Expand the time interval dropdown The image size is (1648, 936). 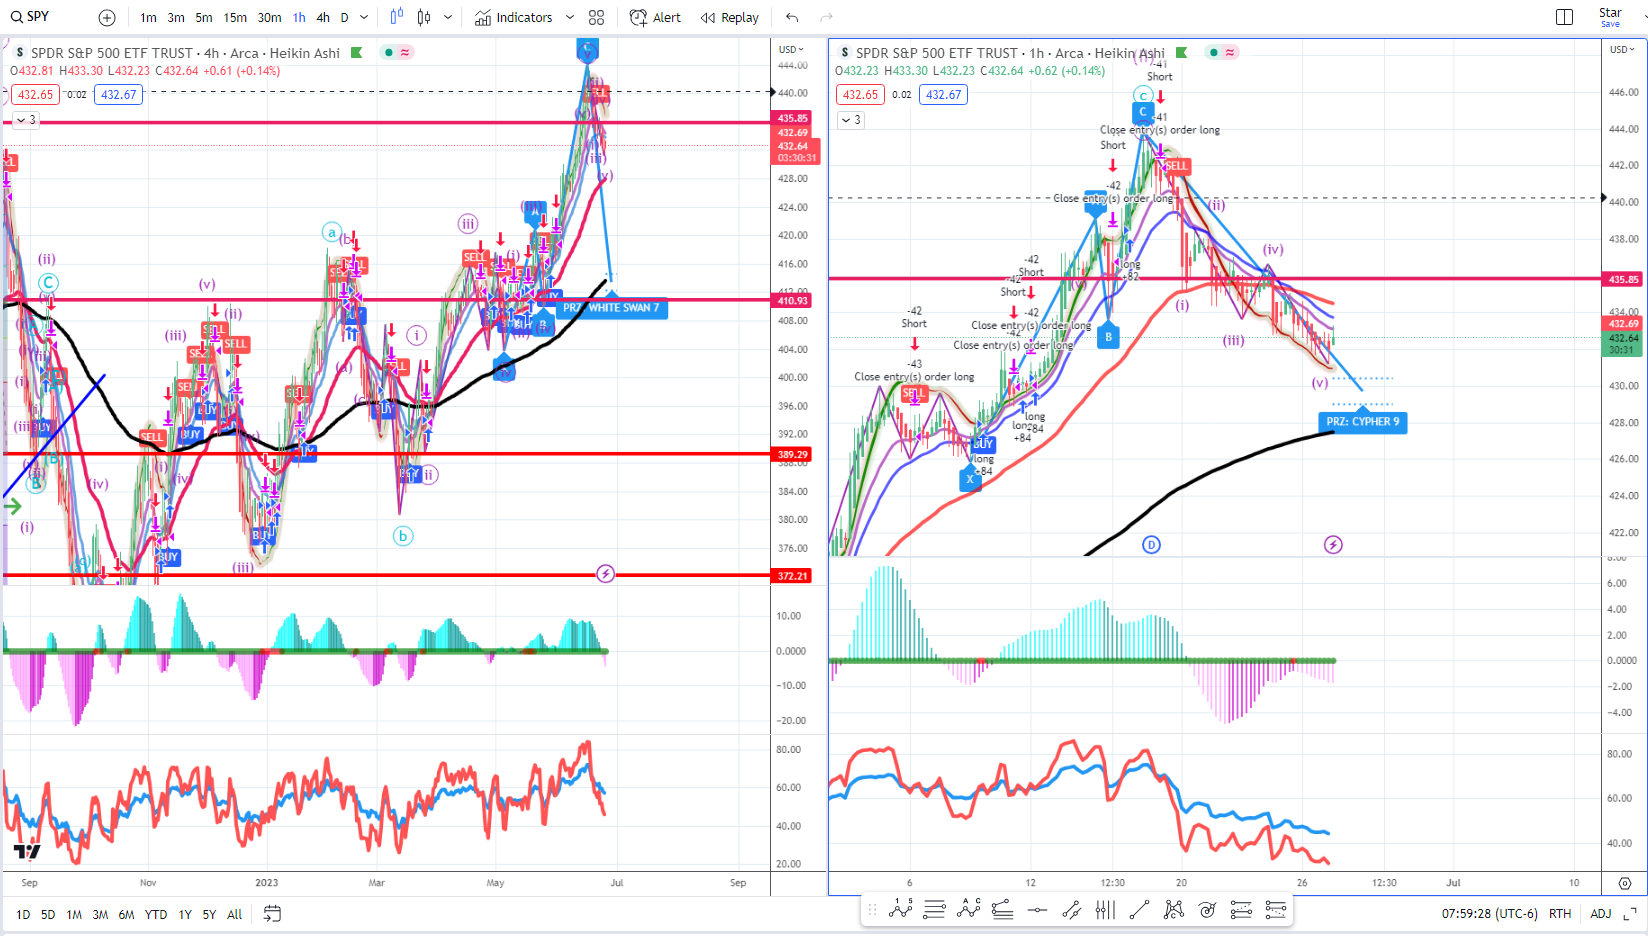(x=364, y=17)
